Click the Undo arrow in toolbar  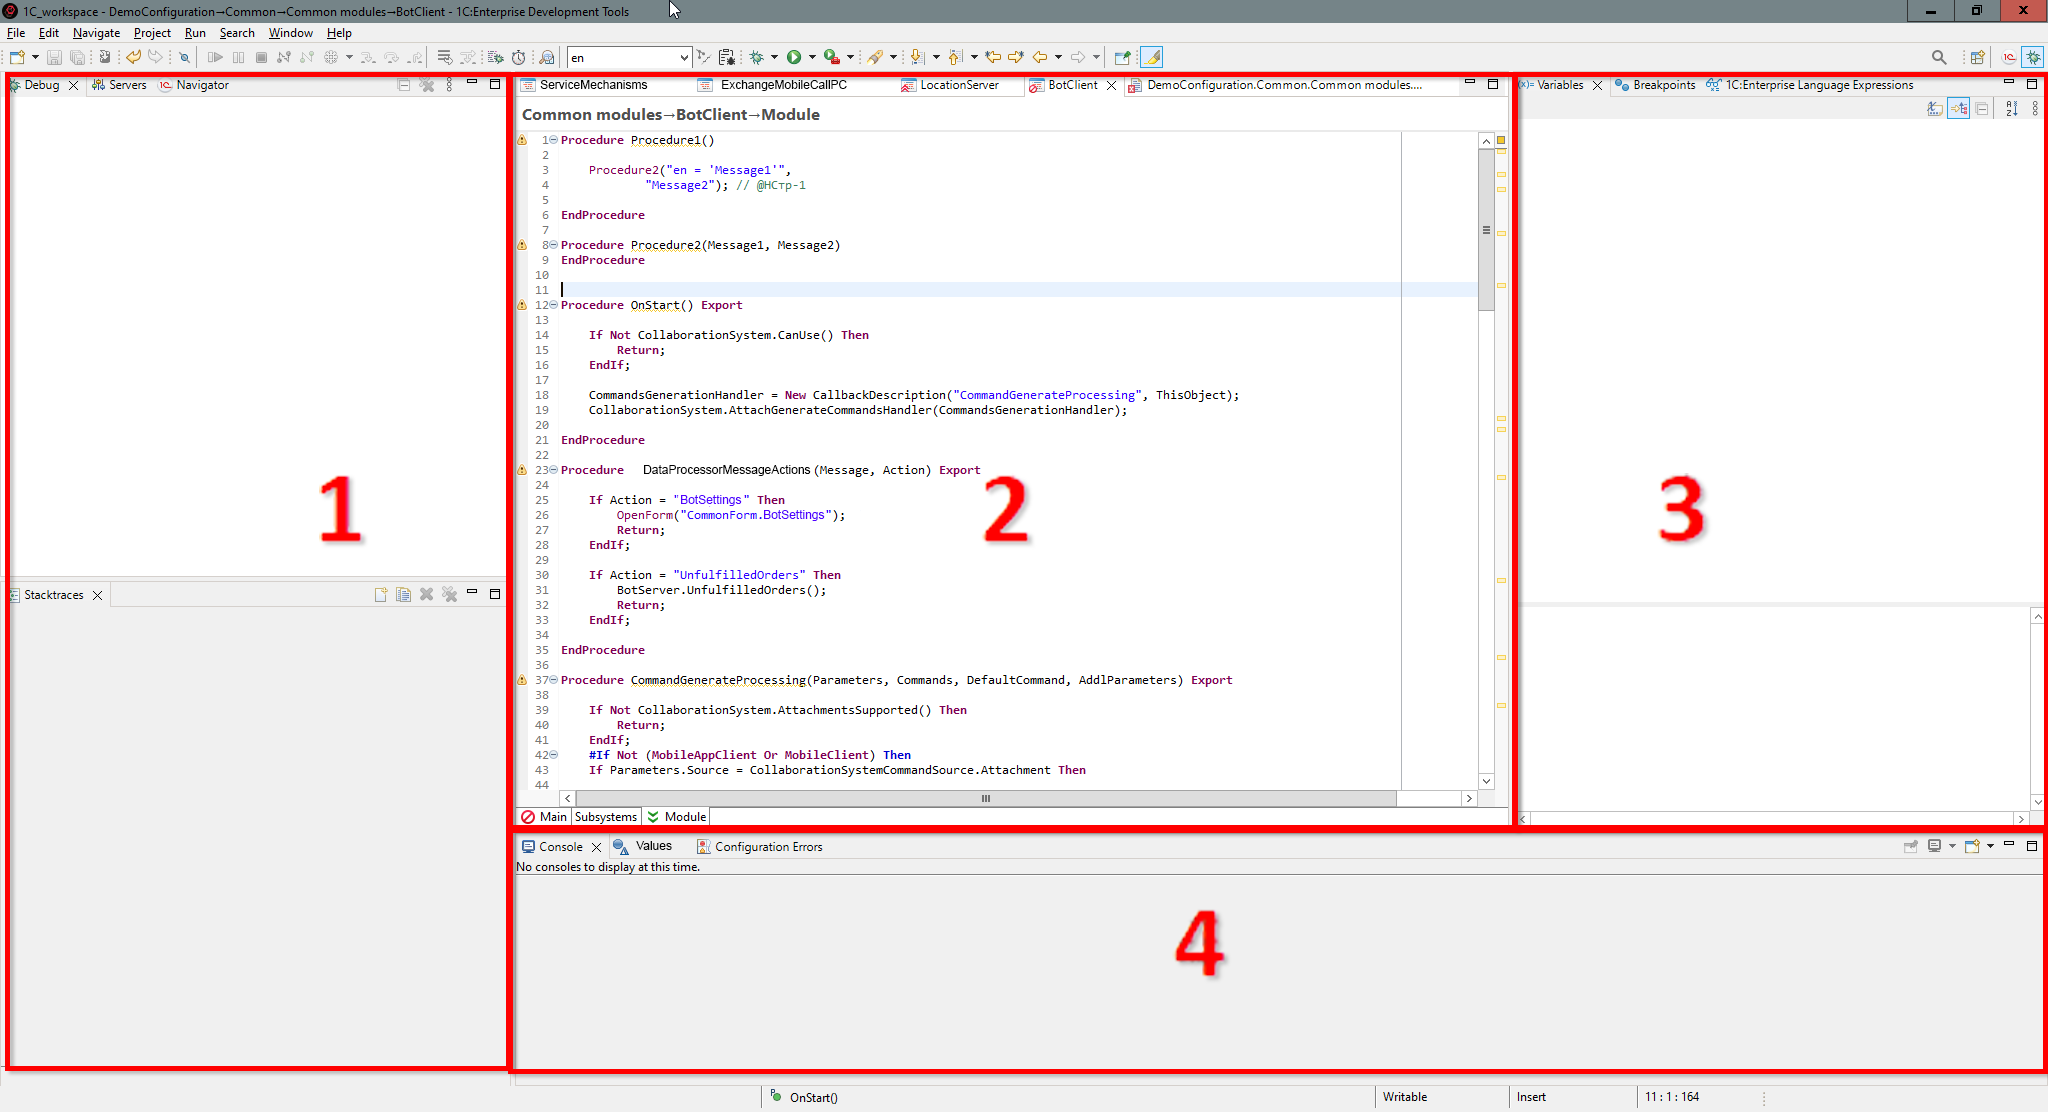click(133, 57)
